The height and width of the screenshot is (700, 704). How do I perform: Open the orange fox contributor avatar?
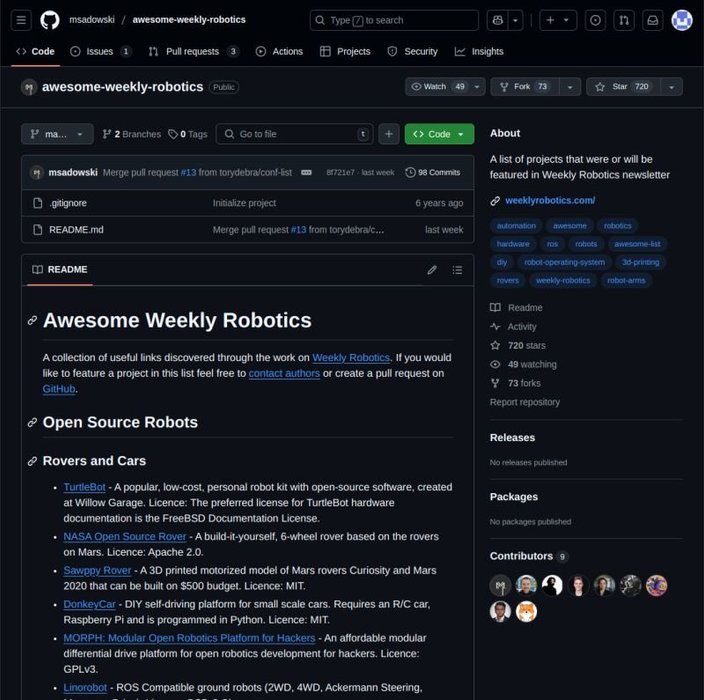[x=526, y=612]
